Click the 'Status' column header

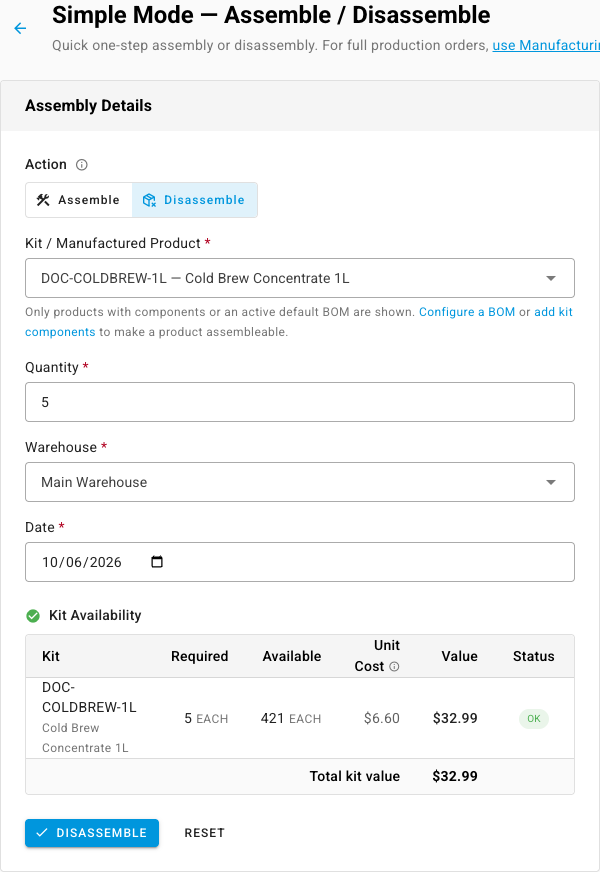coord(534,656)
